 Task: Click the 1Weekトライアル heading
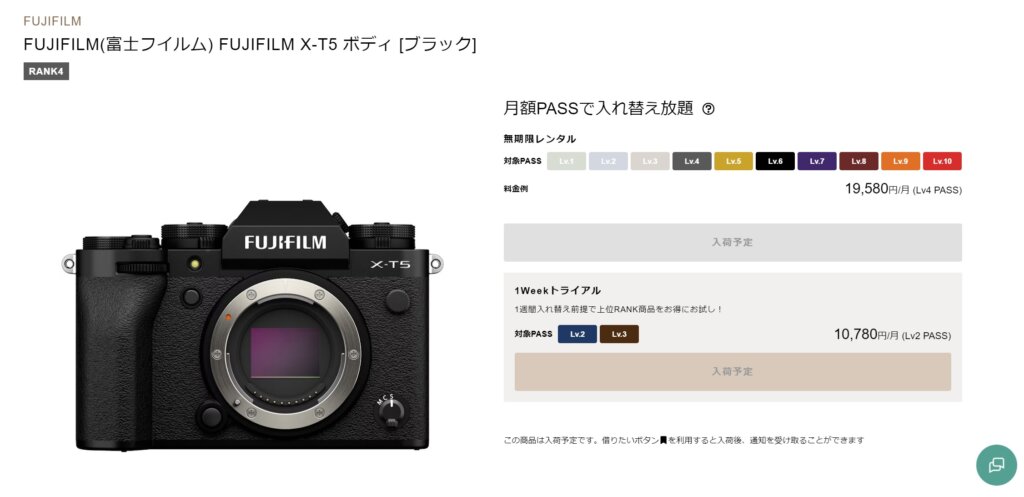click(558, 290)
